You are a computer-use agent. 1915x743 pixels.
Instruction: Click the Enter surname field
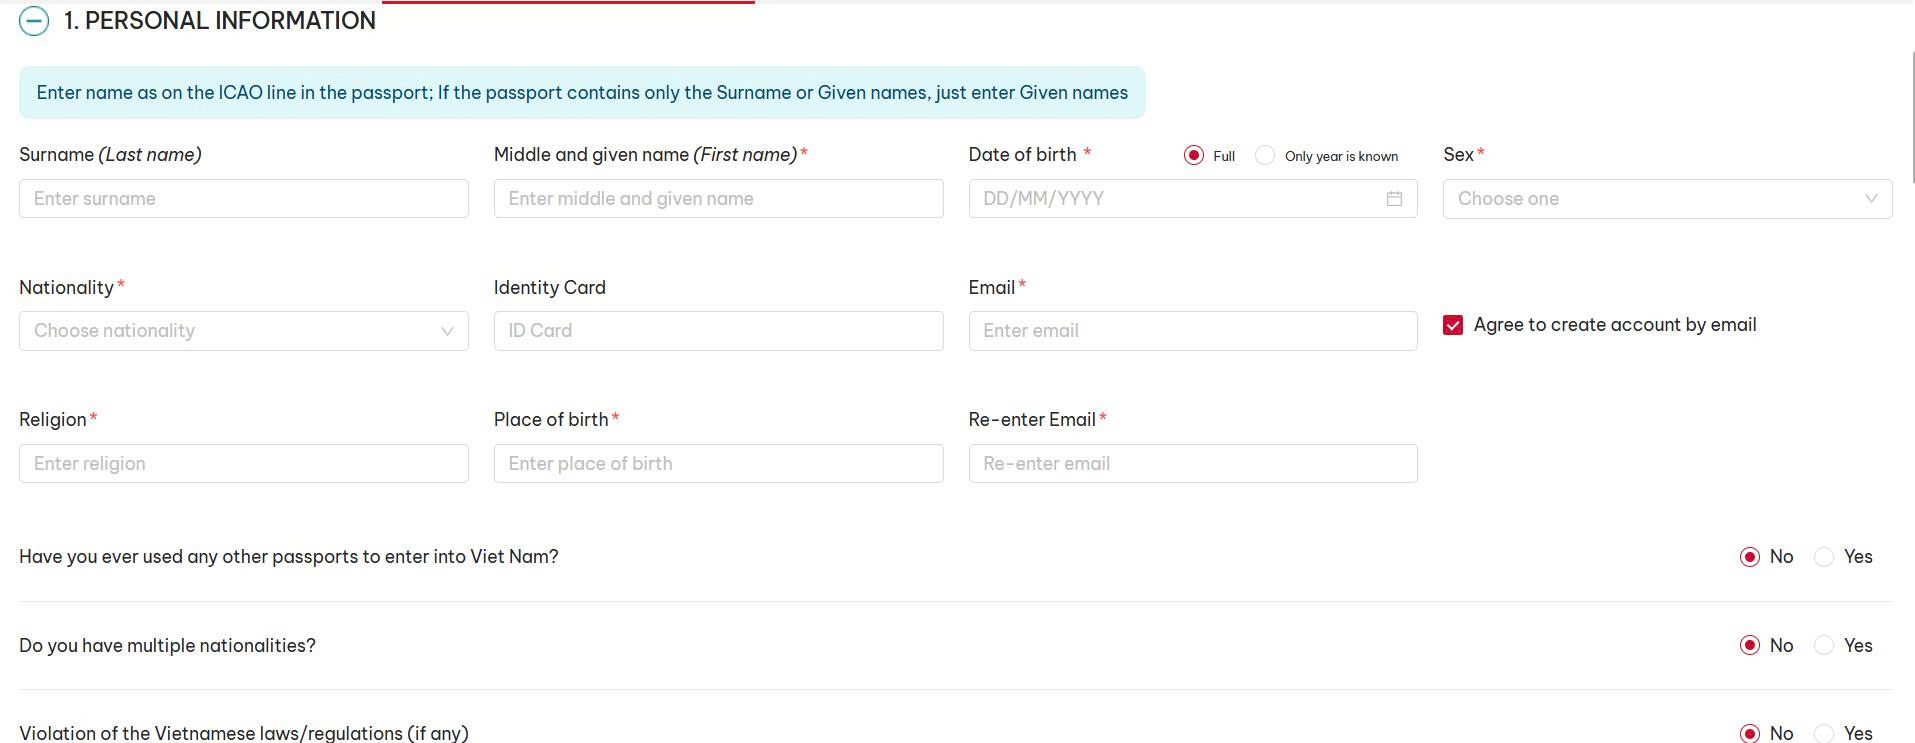pos(243,199)
